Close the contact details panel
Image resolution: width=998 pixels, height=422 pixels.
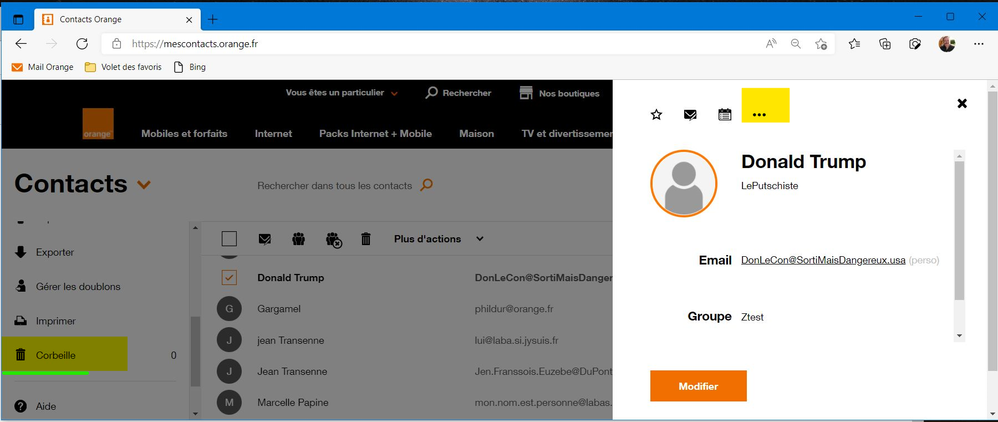tap(962, 103)
